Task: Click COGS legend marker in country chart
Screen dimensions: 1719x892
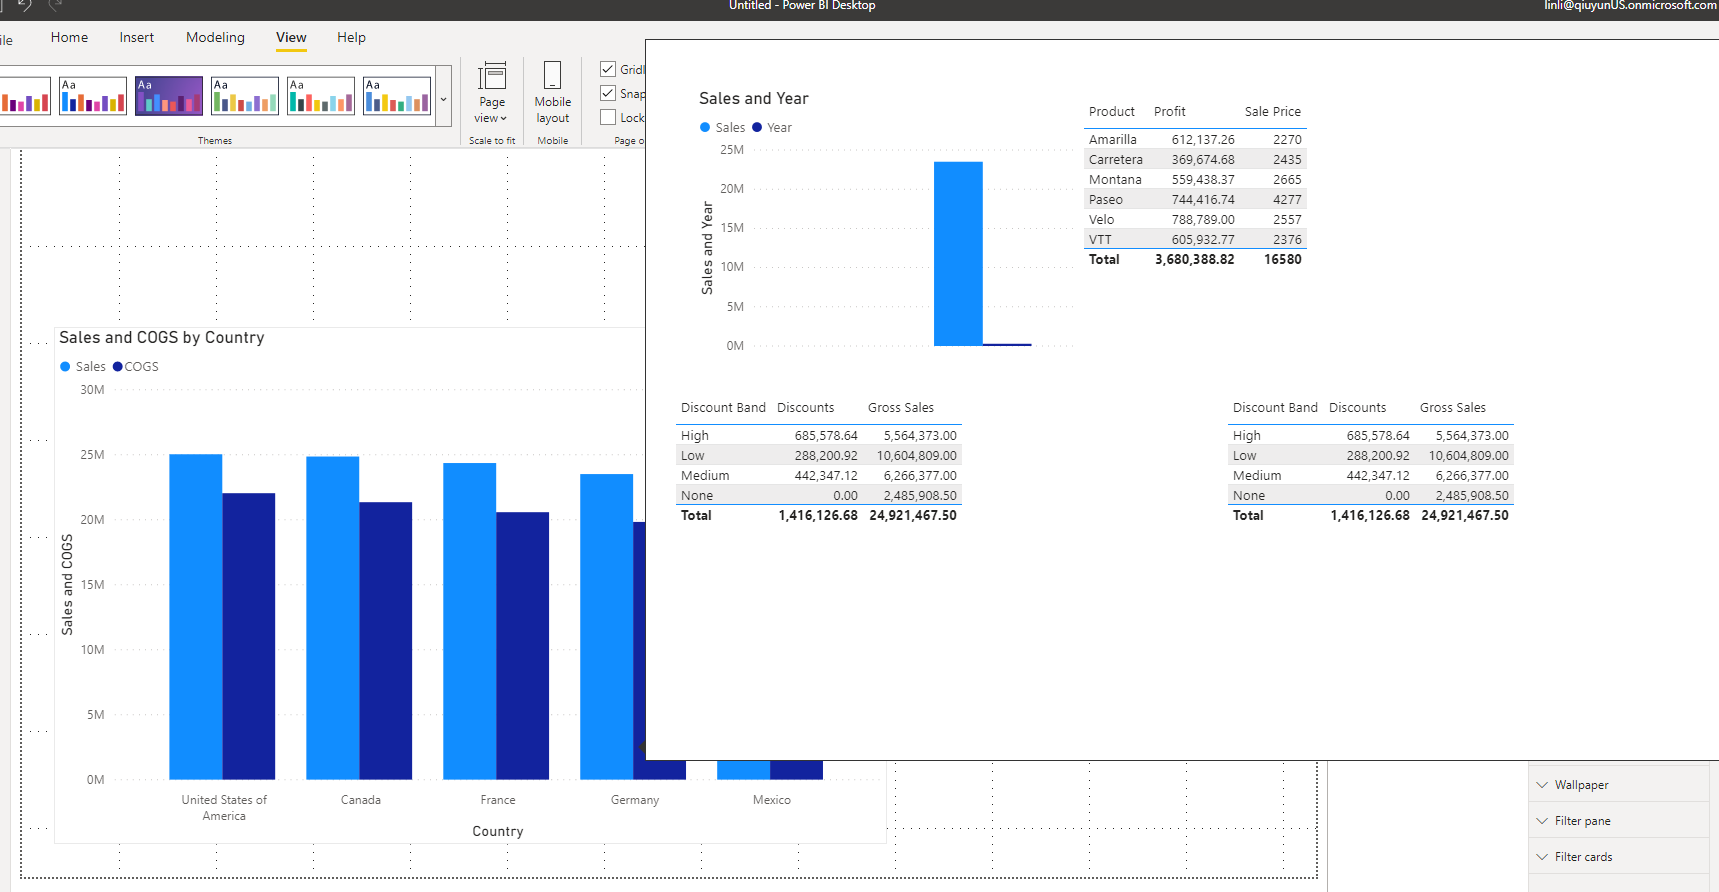Action: (x=117, y=367)
